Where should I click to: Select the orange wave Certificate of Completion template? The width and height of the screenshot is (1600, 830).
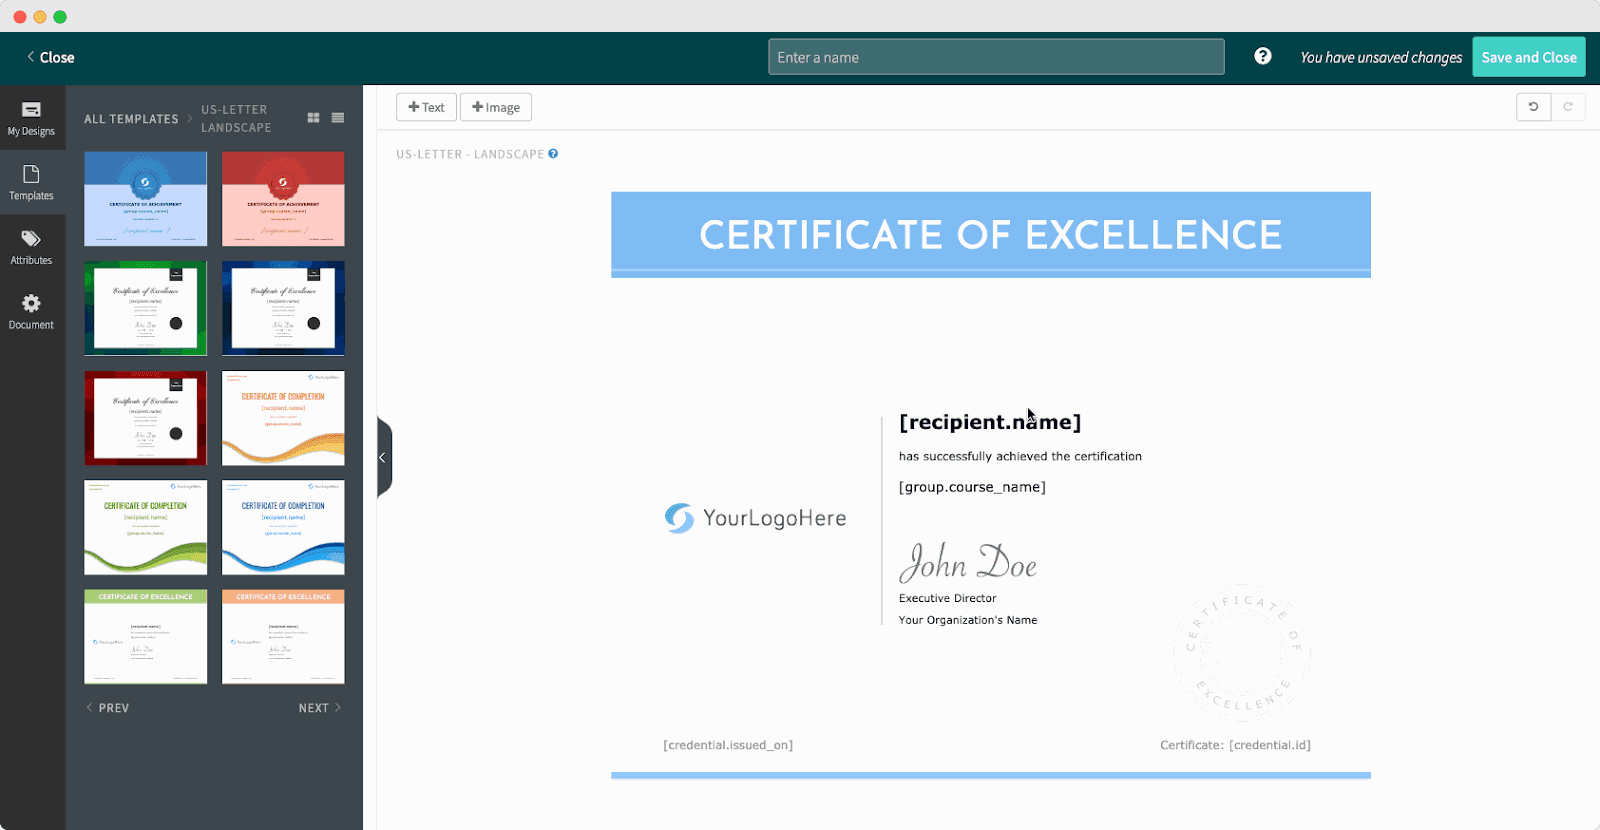(283, 418)
